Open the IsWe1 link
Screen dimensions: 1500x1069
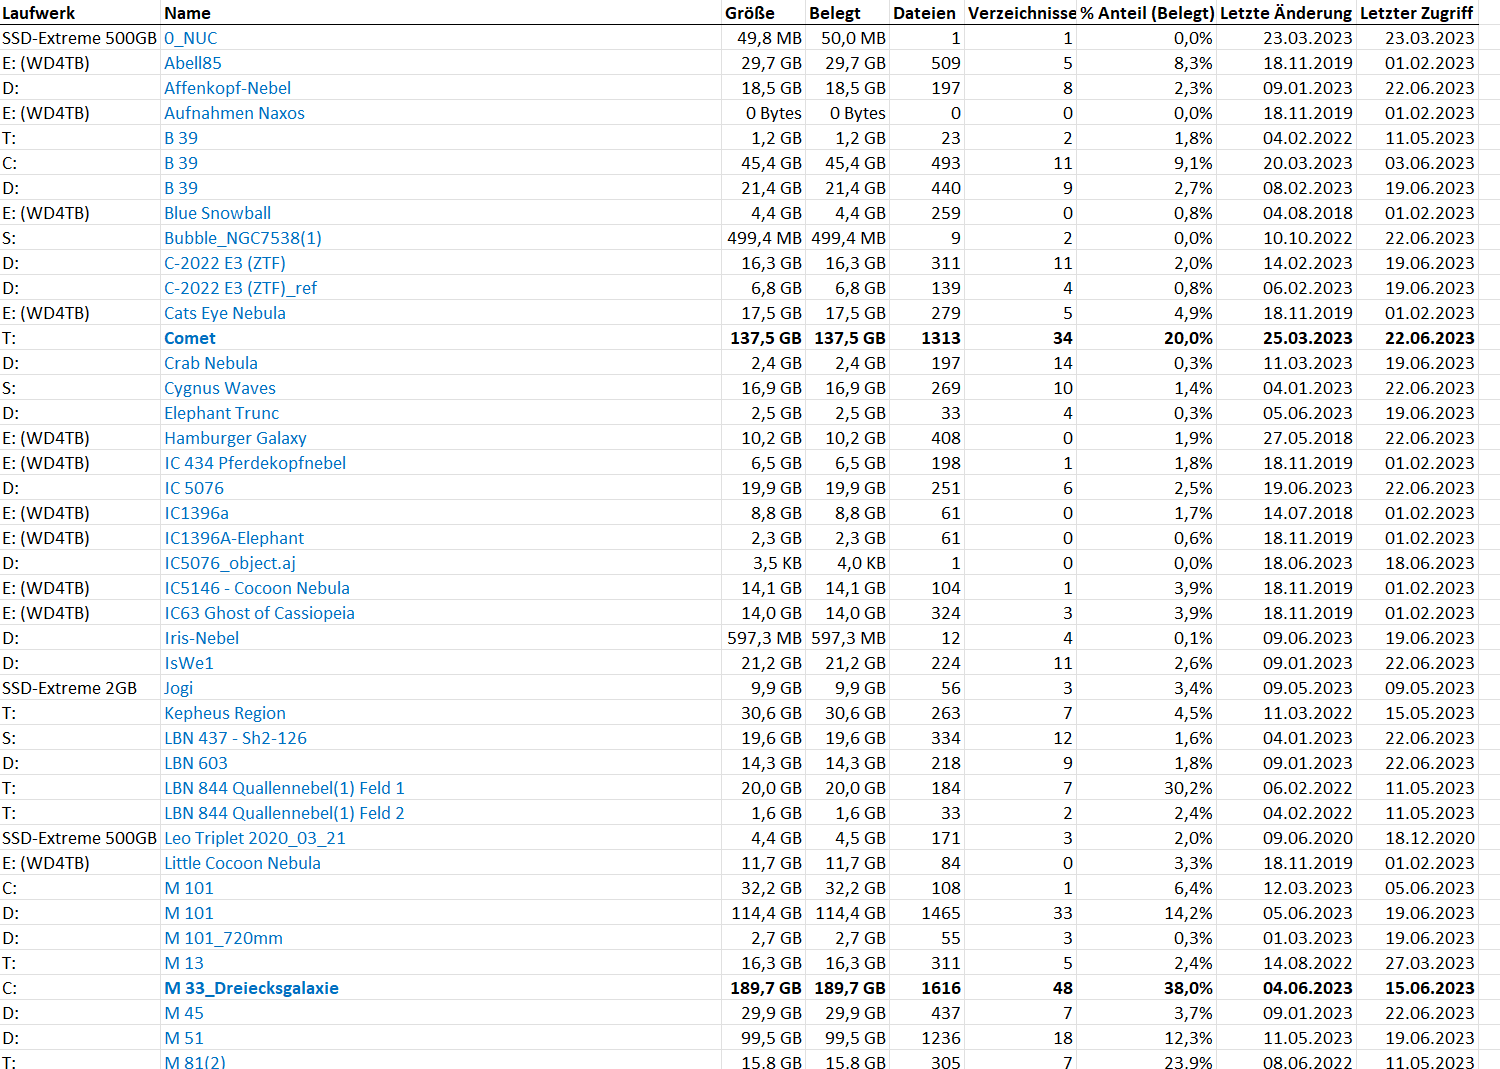pos(189,663)
